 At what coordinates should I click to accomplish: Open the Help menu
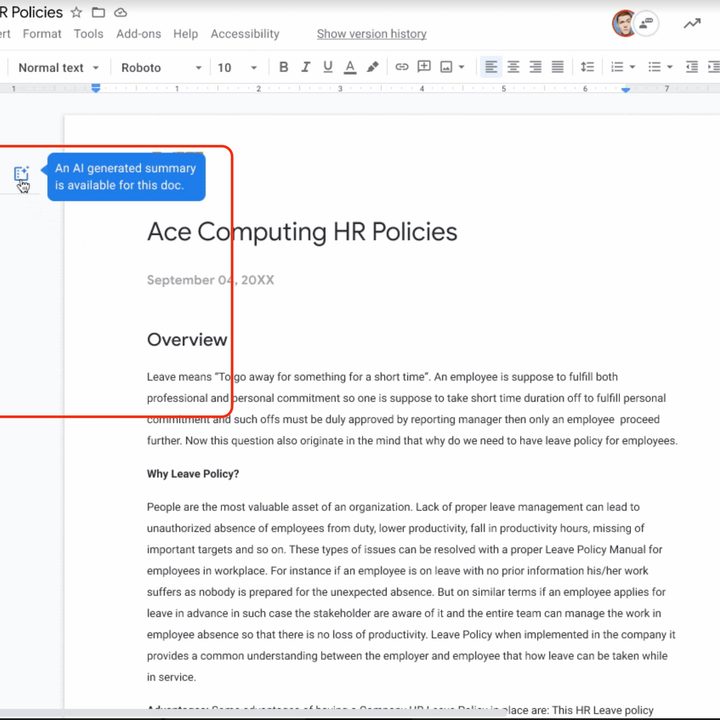point(186,34)
